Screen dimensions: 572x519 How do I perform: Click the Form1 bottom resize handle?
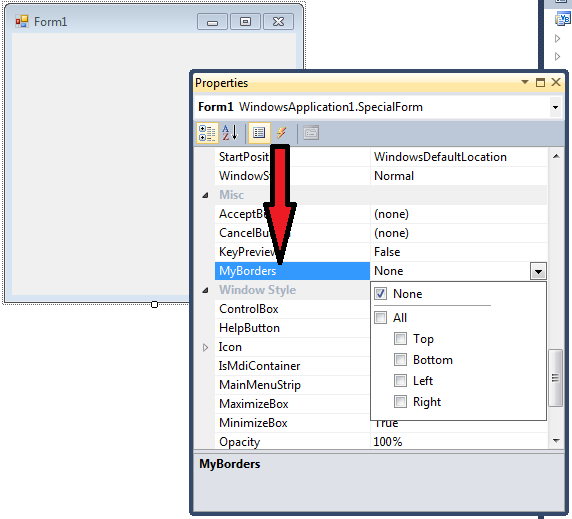click(154, 304)
